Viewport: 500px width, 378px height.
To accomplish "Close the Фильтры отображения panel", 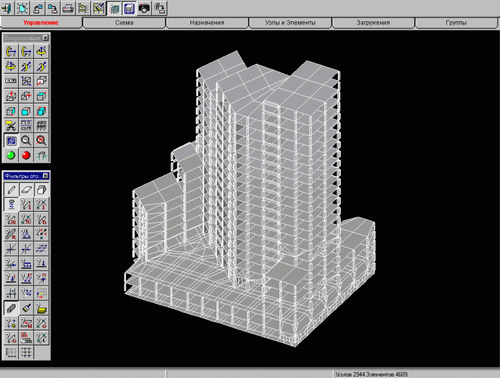I will [46, 176].
